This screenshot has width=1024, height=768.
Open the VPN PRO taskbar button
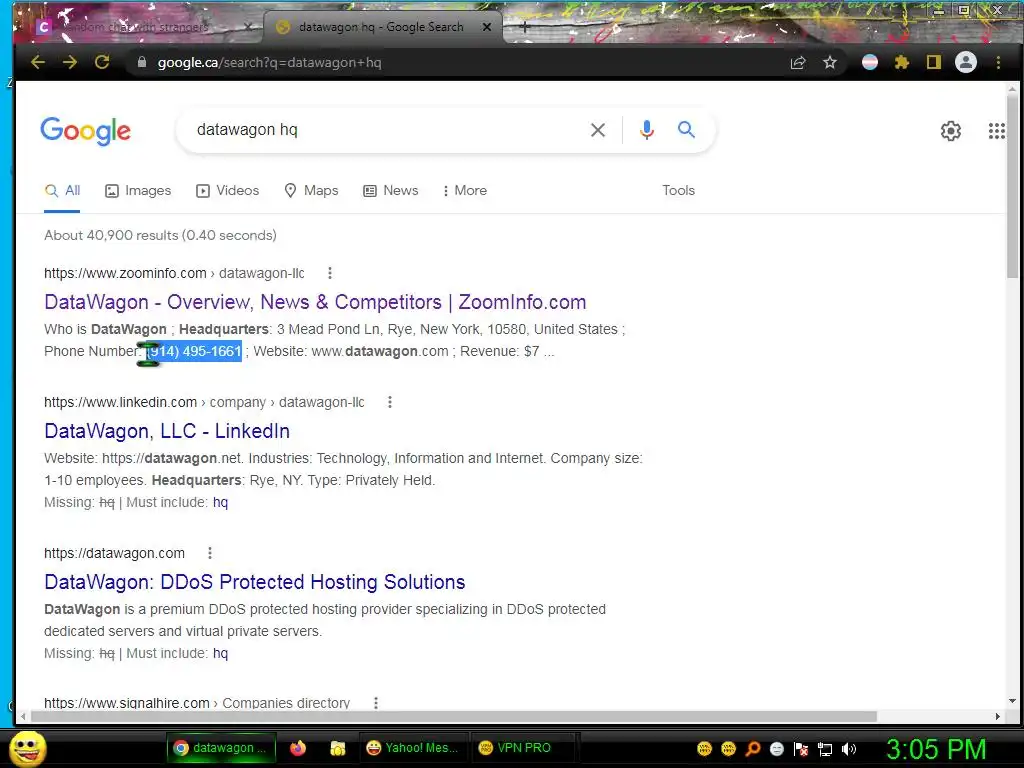tap(524, 748)
